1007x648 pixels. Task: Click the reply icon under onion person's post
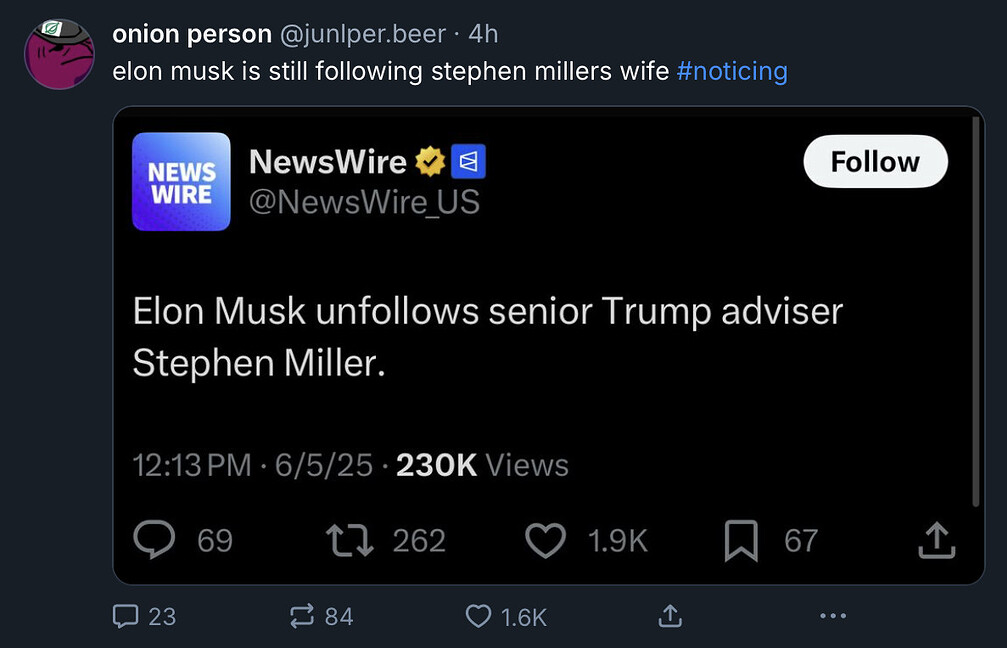[126, 616]
